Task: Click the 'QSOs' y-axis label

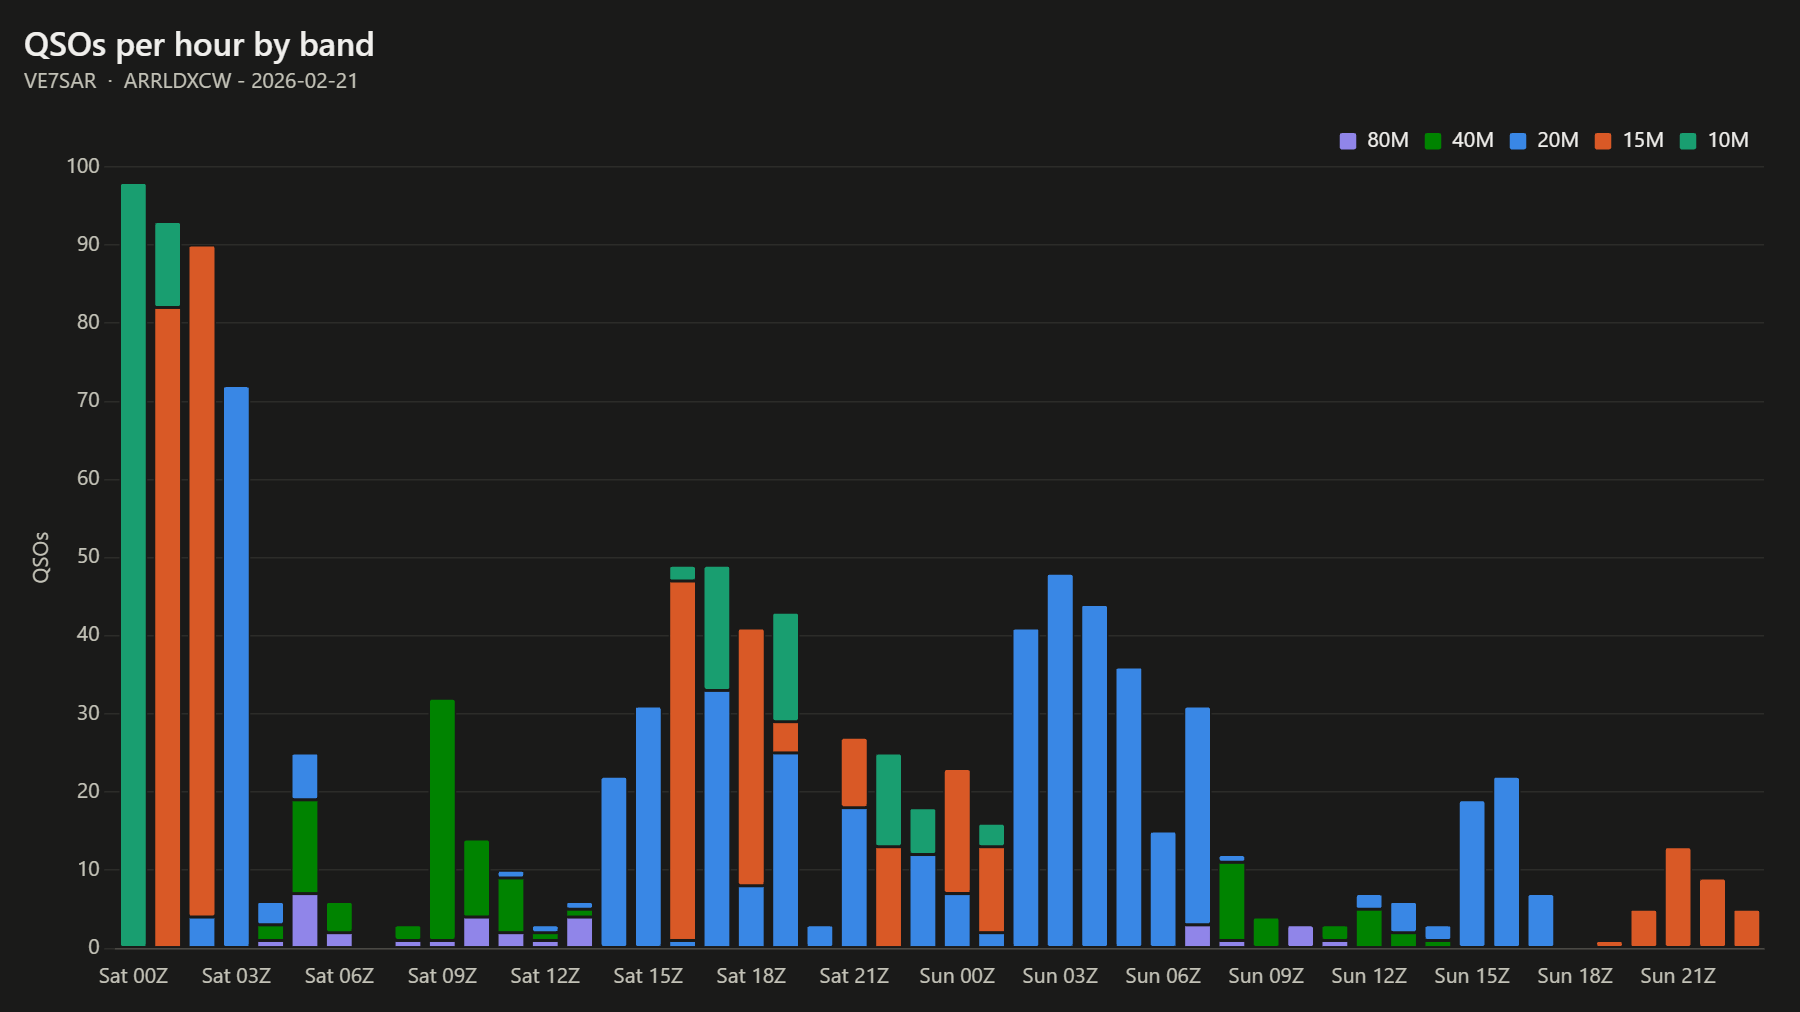Action: click(x=41, y=557)
